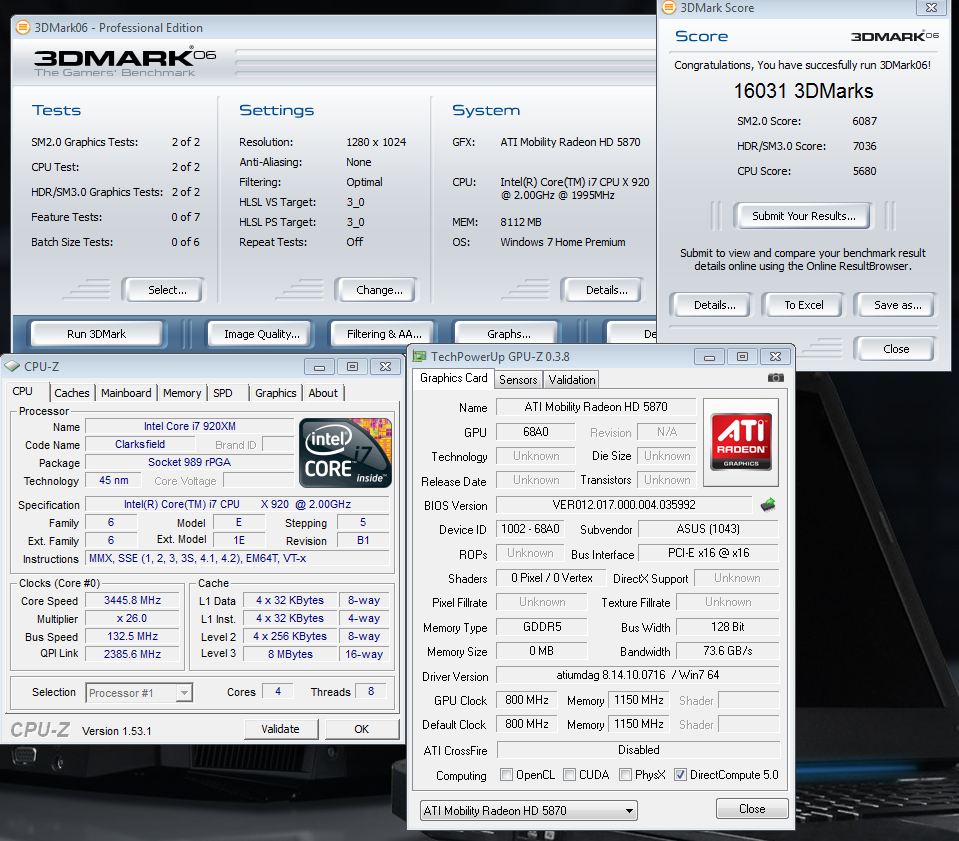Click the GPU-Z screenshot camera icon
Viewport: 959px width, 841px height.
[776, 377]
